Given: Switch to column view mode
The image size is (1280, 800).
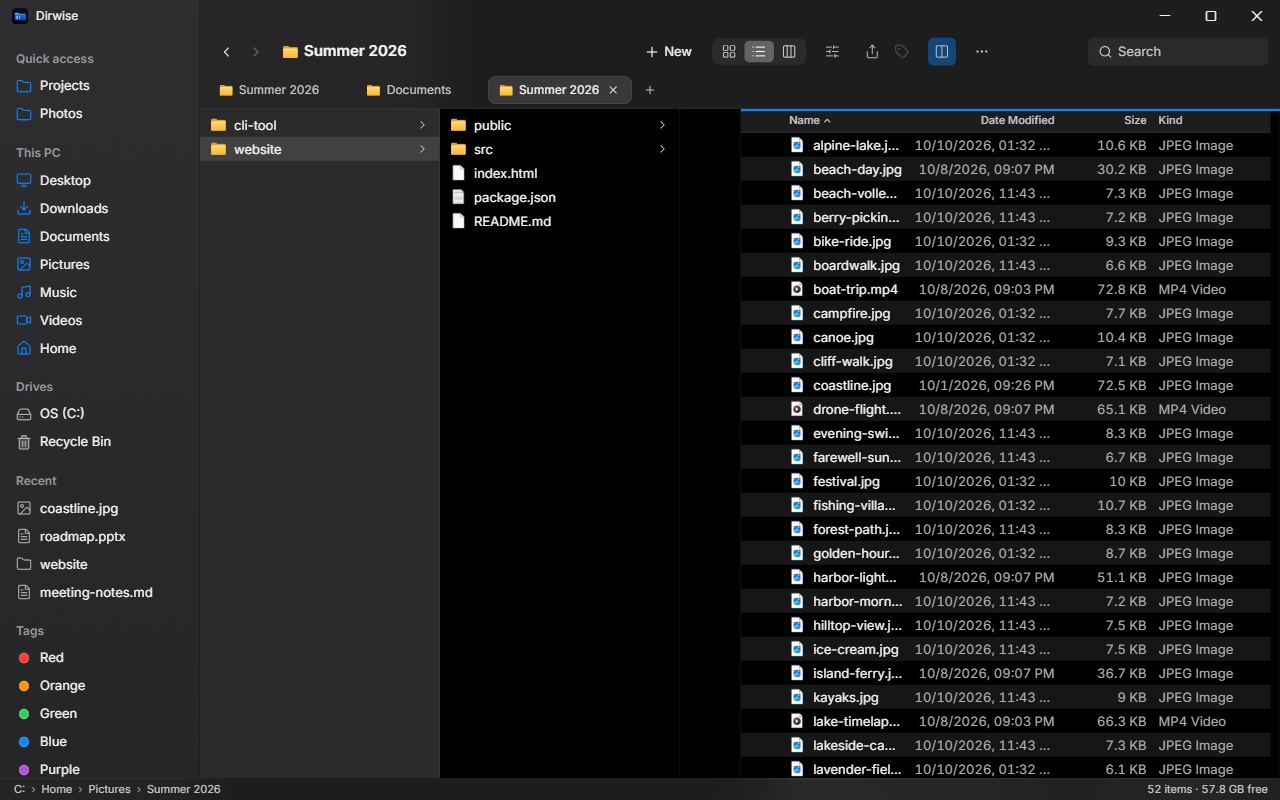Looking at the screenshot, I should point(789,52).
